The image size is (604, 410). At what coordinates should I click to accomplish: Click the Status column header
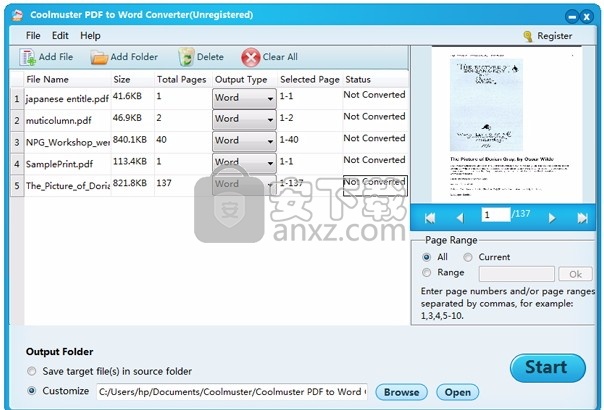pyautogui.click(x=375, y=79)
